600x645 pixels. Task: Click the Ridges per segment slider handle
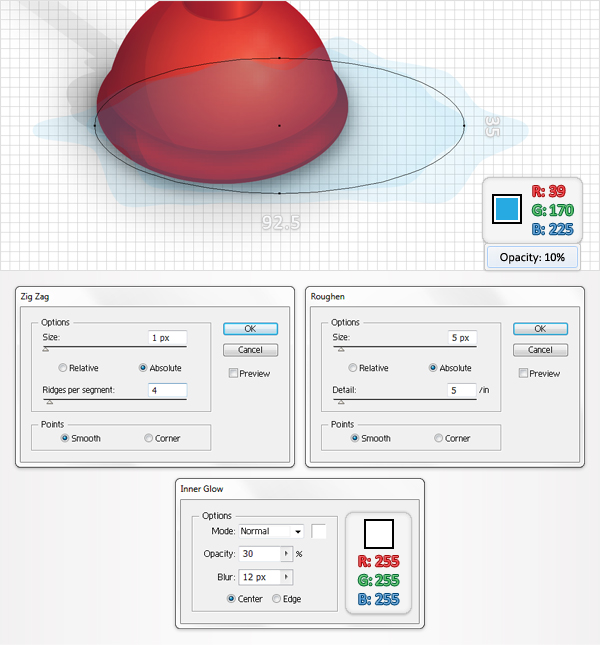pos(50,402)
